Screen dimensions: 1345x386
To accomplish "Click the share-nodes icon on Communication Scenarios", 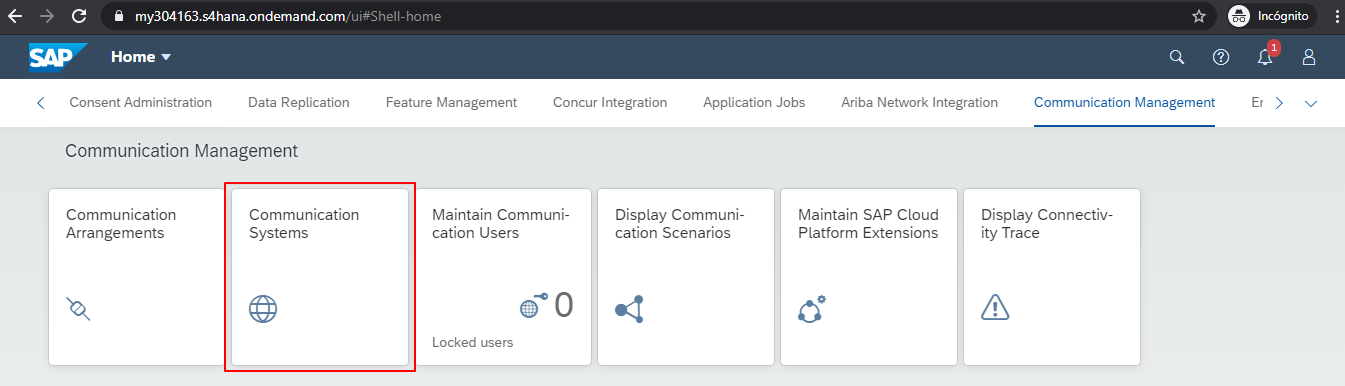I will (x=629, y=309).
